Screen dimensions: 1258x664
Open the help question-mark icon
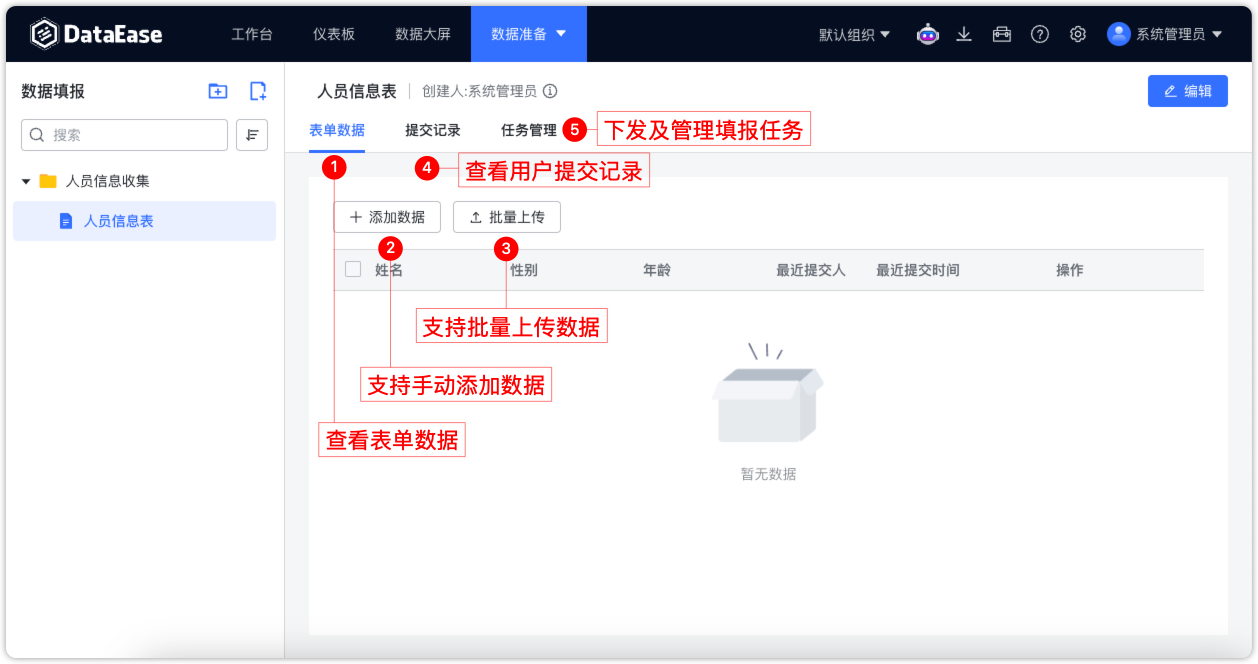pyautogui.click(x=1040, y=33)
